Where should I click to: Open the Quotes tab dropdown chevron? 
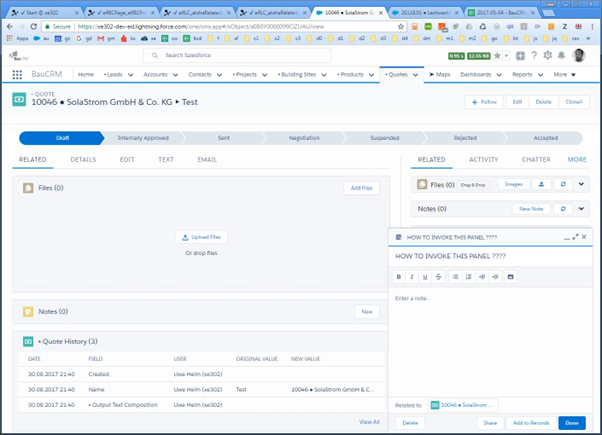click(415, 75)
